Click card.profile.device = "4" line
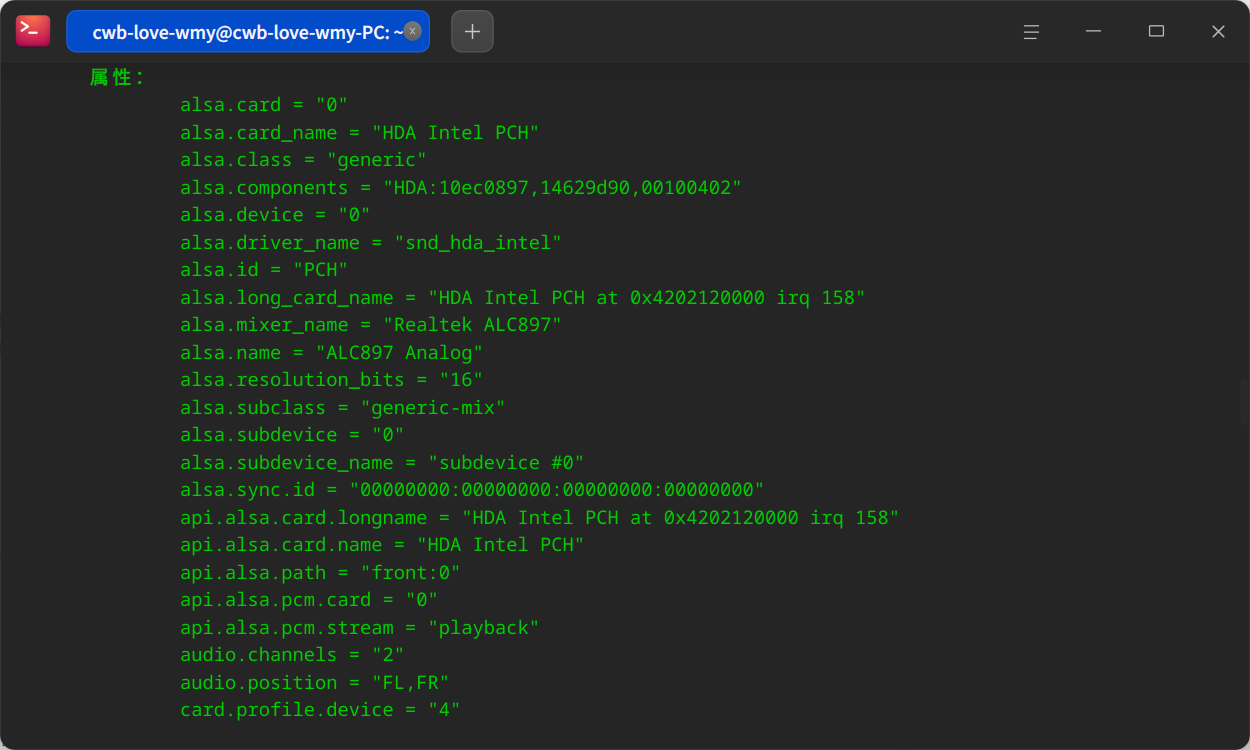Image resolution: width=1250 pixels, height=750 pixels. 321,710
